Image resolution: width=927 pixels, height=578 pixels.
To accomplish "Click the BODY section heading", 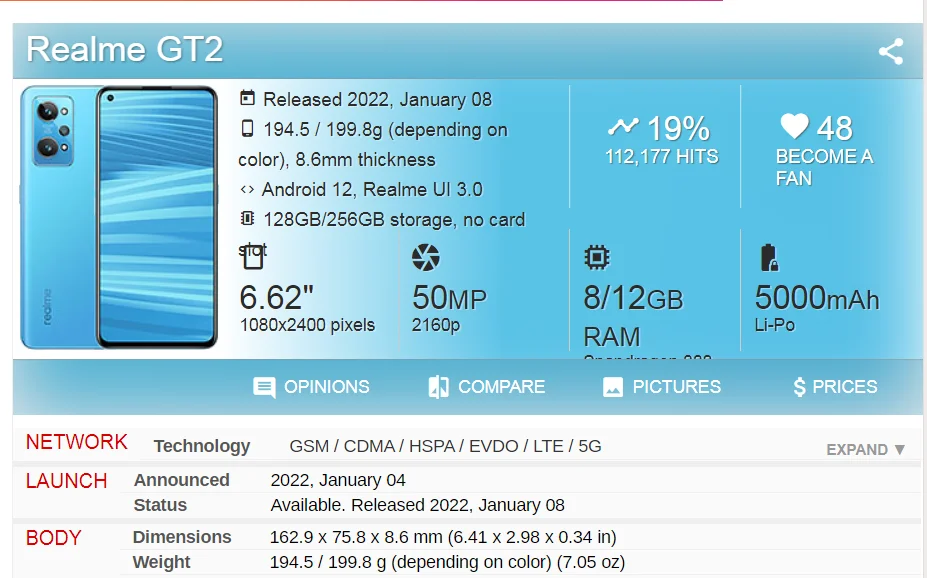I will coord(53,538).
